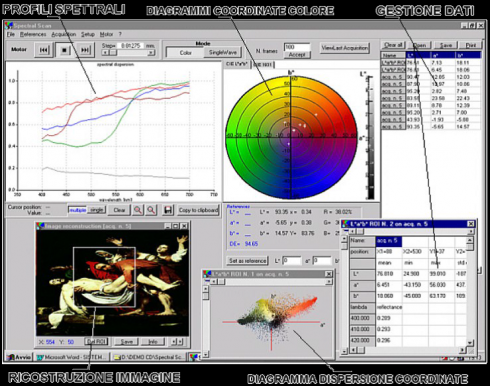Toggle the multiple curves mode button
The height and width of the screenshot is (386, 490).
coord(77,210)
